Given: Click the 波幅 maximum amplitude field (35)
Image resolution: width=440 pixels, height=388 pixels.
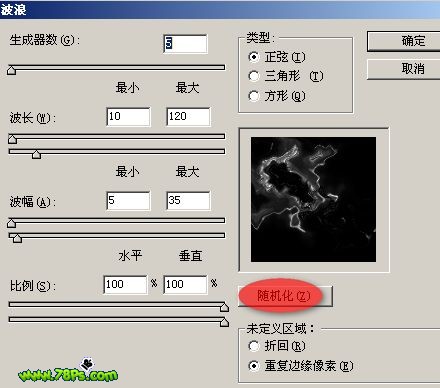Looking at the screenshot, I should (188, 201).
